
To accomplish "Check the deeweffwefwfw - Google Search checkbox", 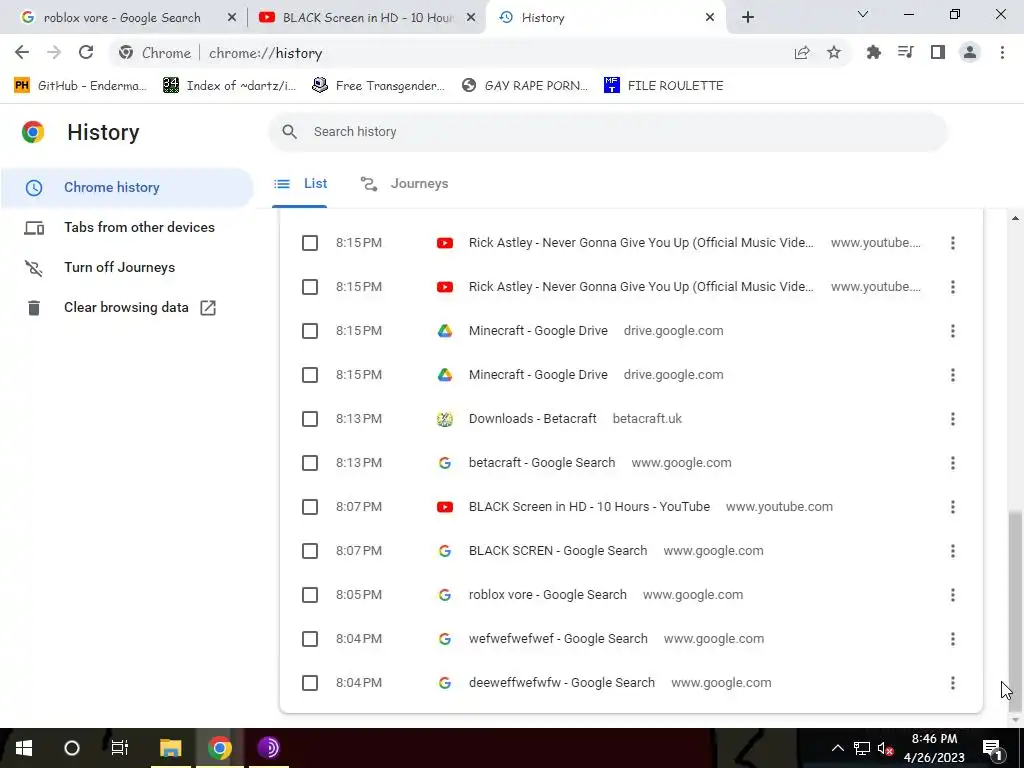I will click(310, 683).
